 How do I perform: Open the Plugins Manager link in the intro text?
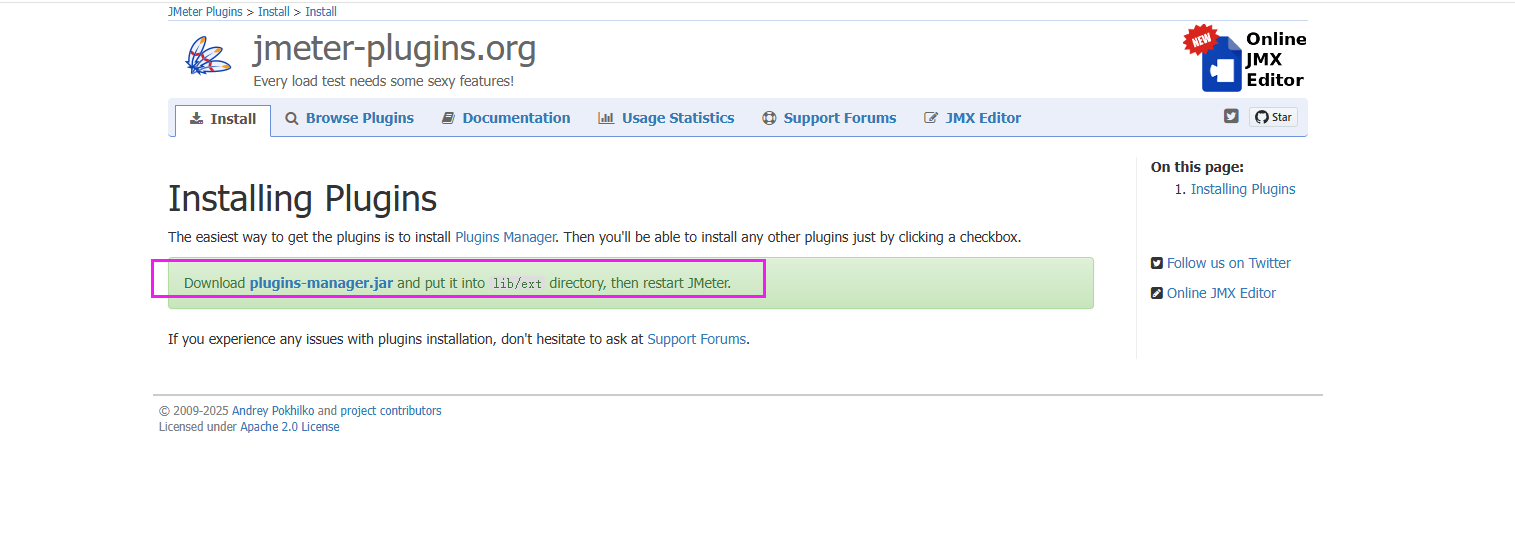[x=505, y=237]
